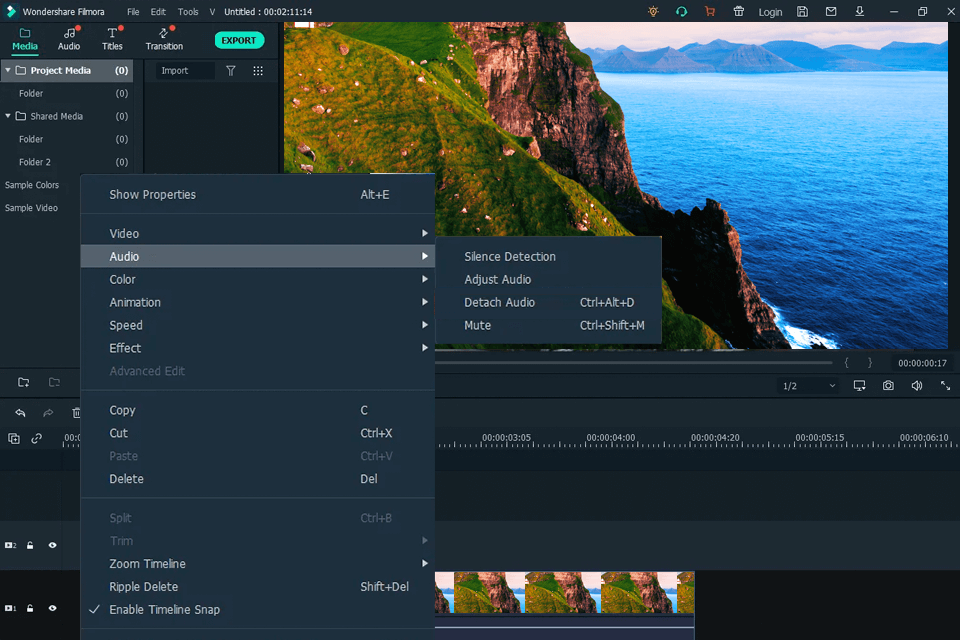Viewport: 960px width, 640px height.
Task: Click the mark in brace icon
Action: pos(847,363)
